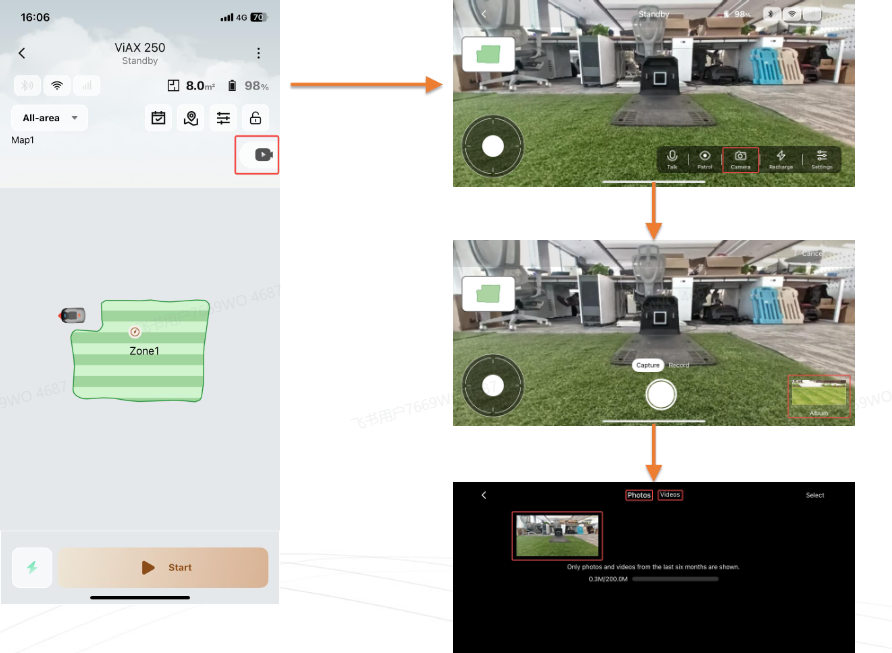Screen dimensions: 892x653
Task: Tap the Bluetooth status icon on main screen
Action: (27, 85)
